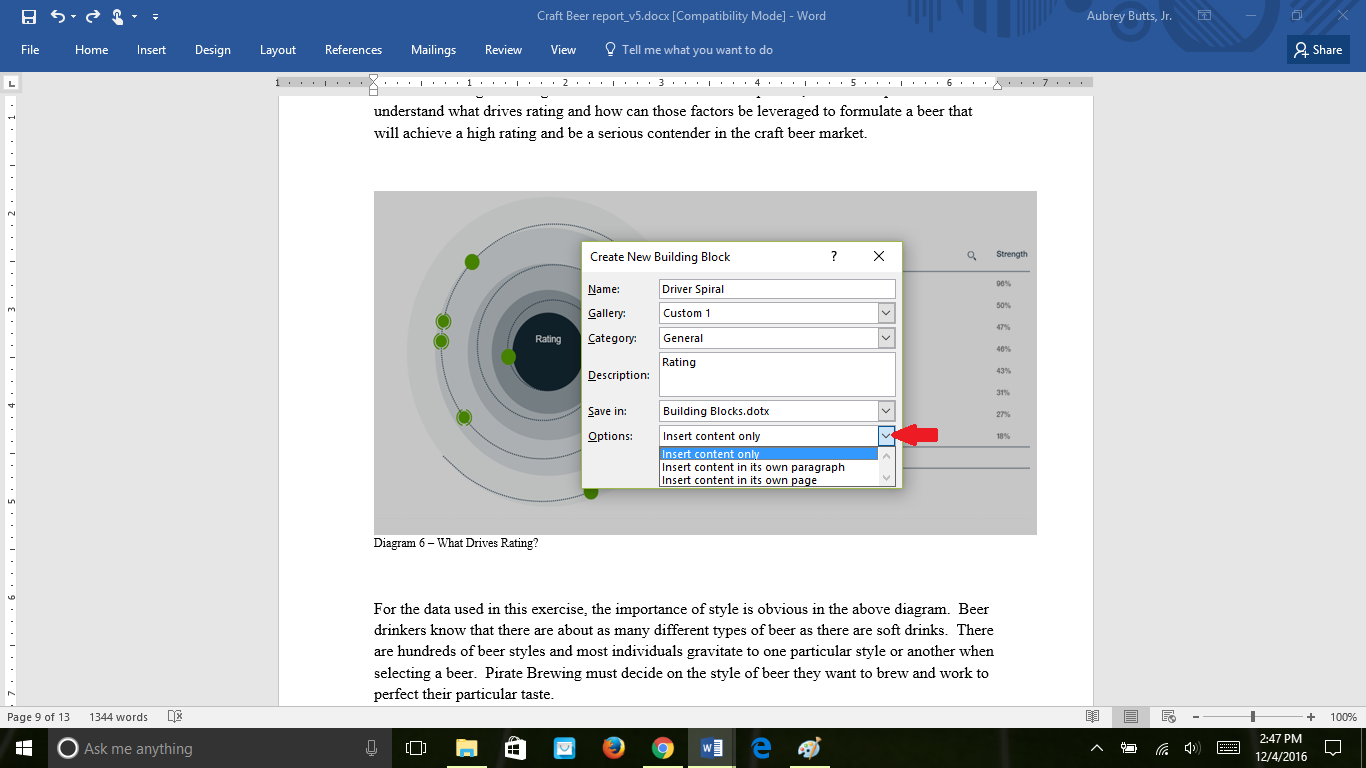Viewport: 1366px width, 768px height.
Task: Click the Undo arrow icon
Action: tap(58, 16)
